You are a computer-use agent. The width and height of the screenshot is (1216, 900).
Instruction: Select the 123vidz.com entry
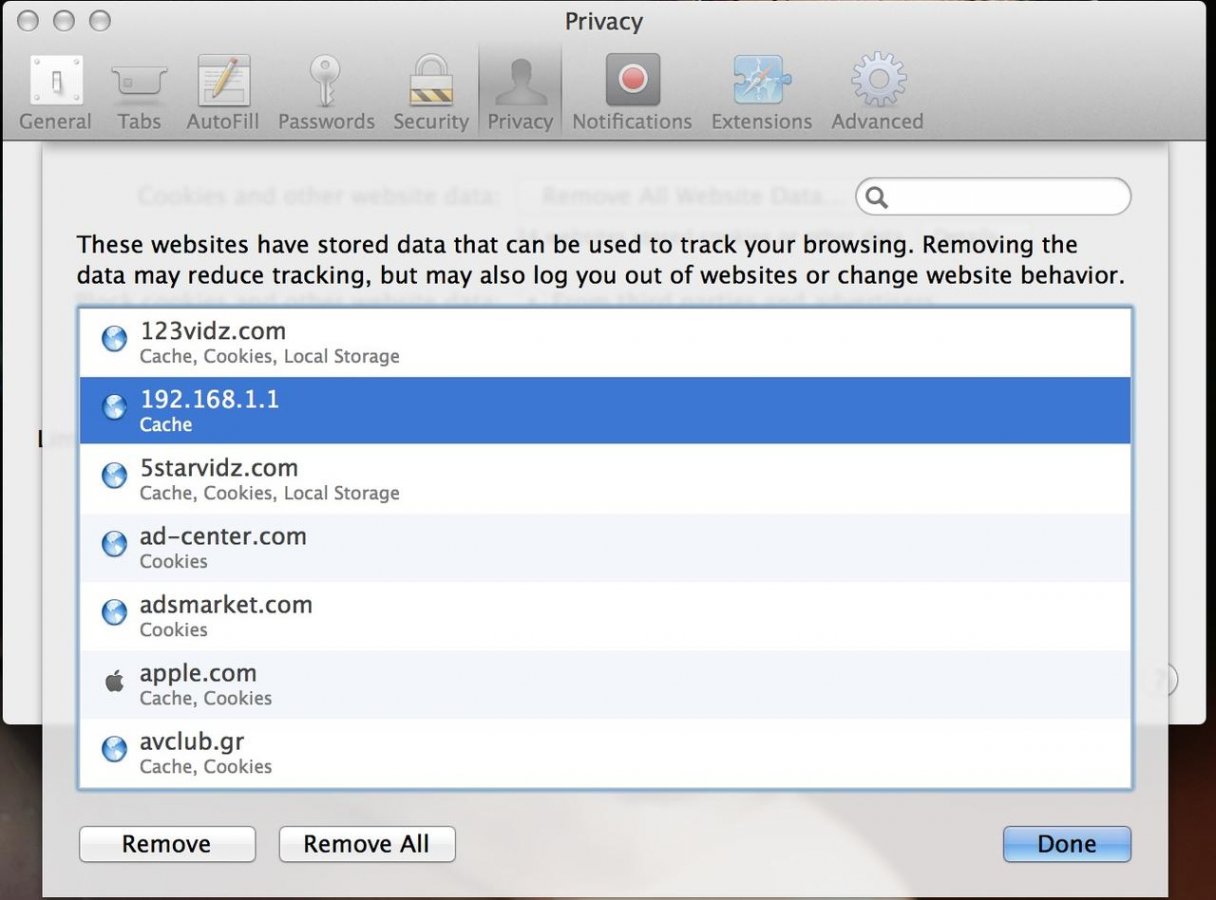click(605, 342)
